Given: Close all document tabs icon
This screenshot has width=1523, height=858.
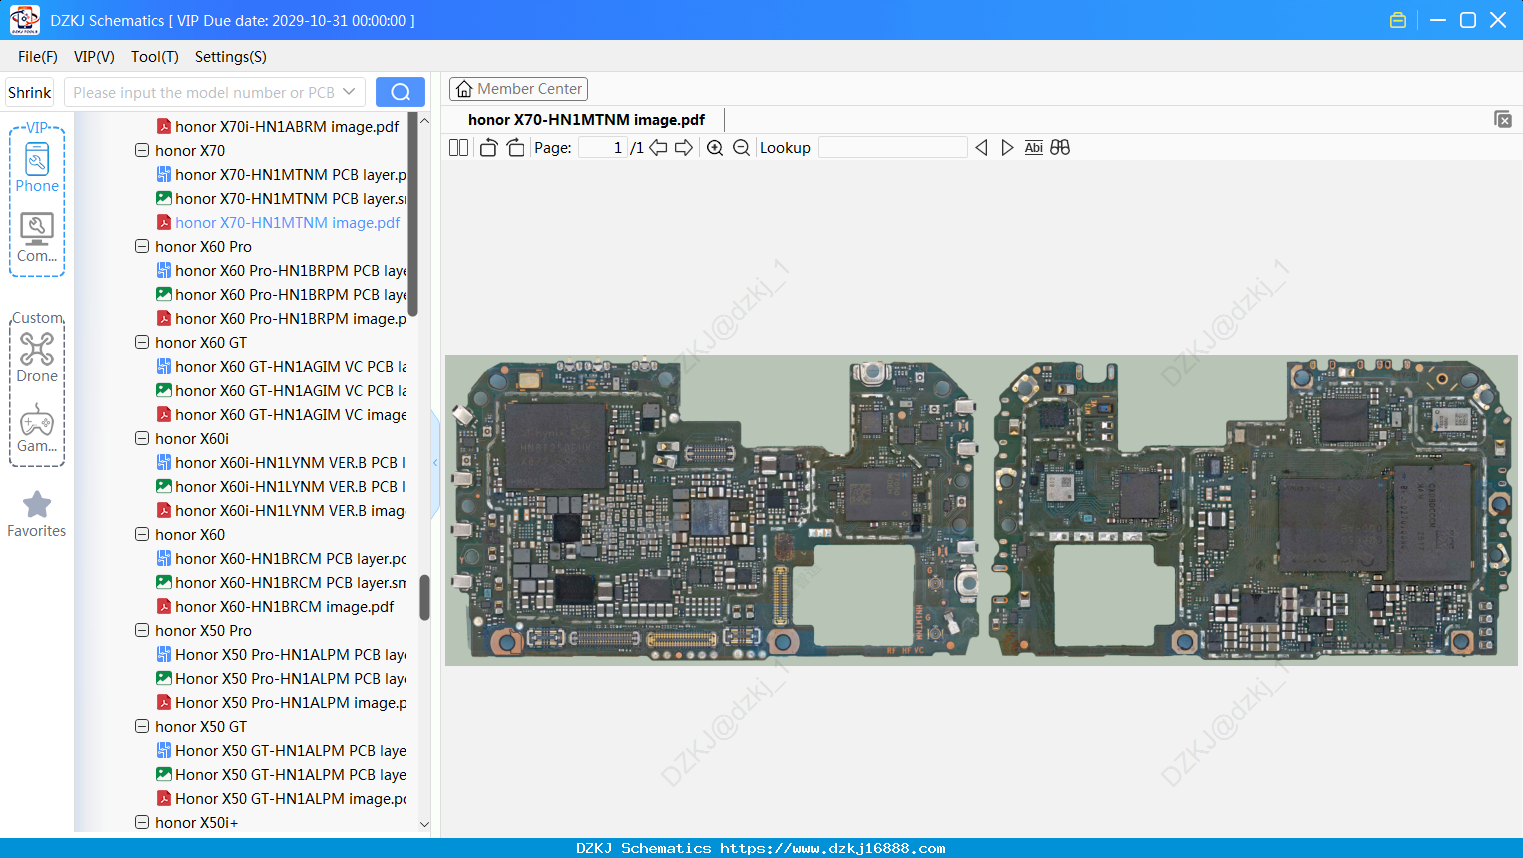Looking at the screenshot, I should point(1503,119).
